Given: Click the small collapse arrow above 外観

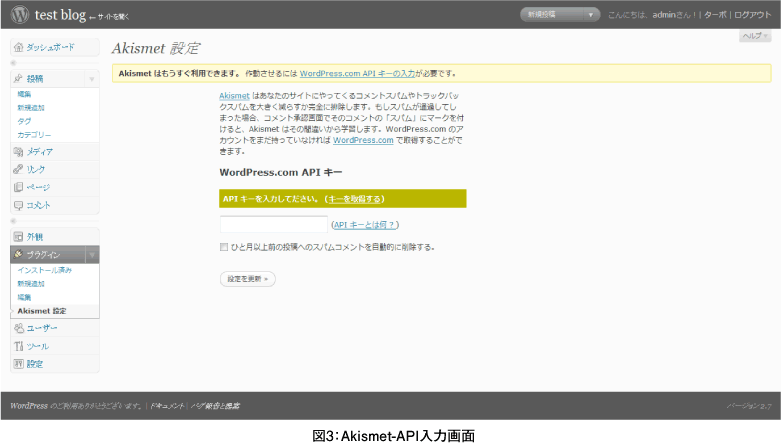Looking at the screenshot, I should click(x=13, y=221).
